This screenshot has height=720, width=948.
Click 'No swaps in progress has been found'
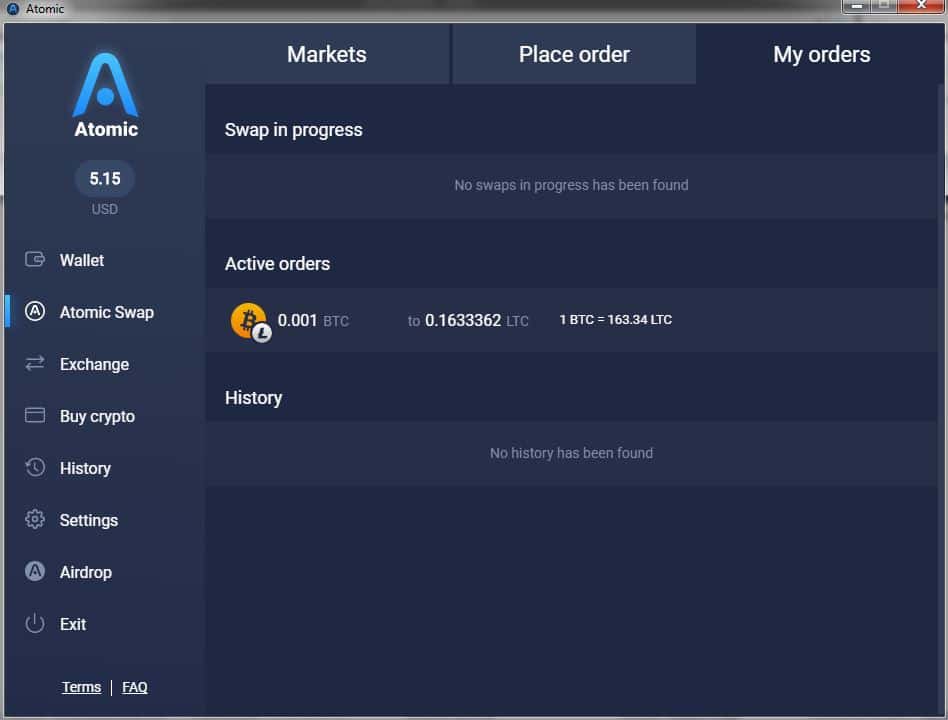coord(571,185)
